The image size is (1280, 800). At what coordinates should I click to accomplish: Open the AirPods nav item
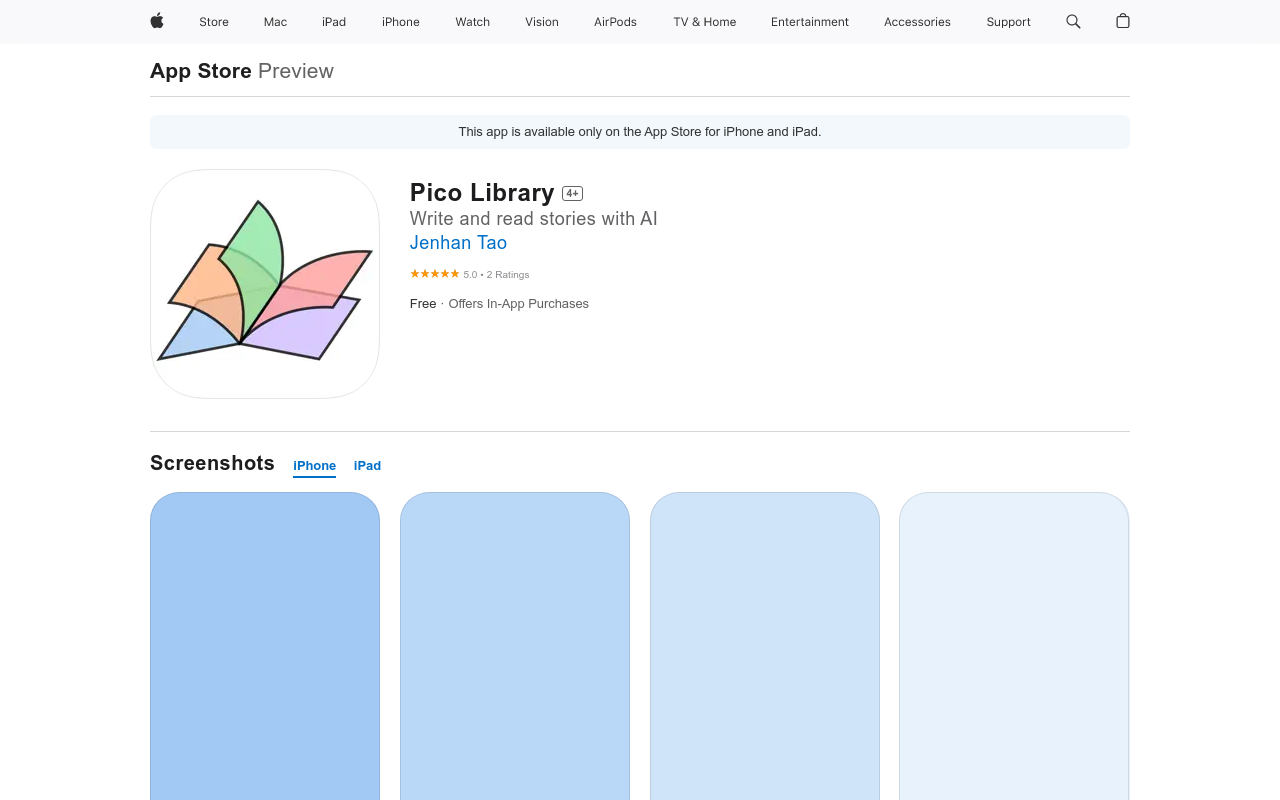[615, 22]
